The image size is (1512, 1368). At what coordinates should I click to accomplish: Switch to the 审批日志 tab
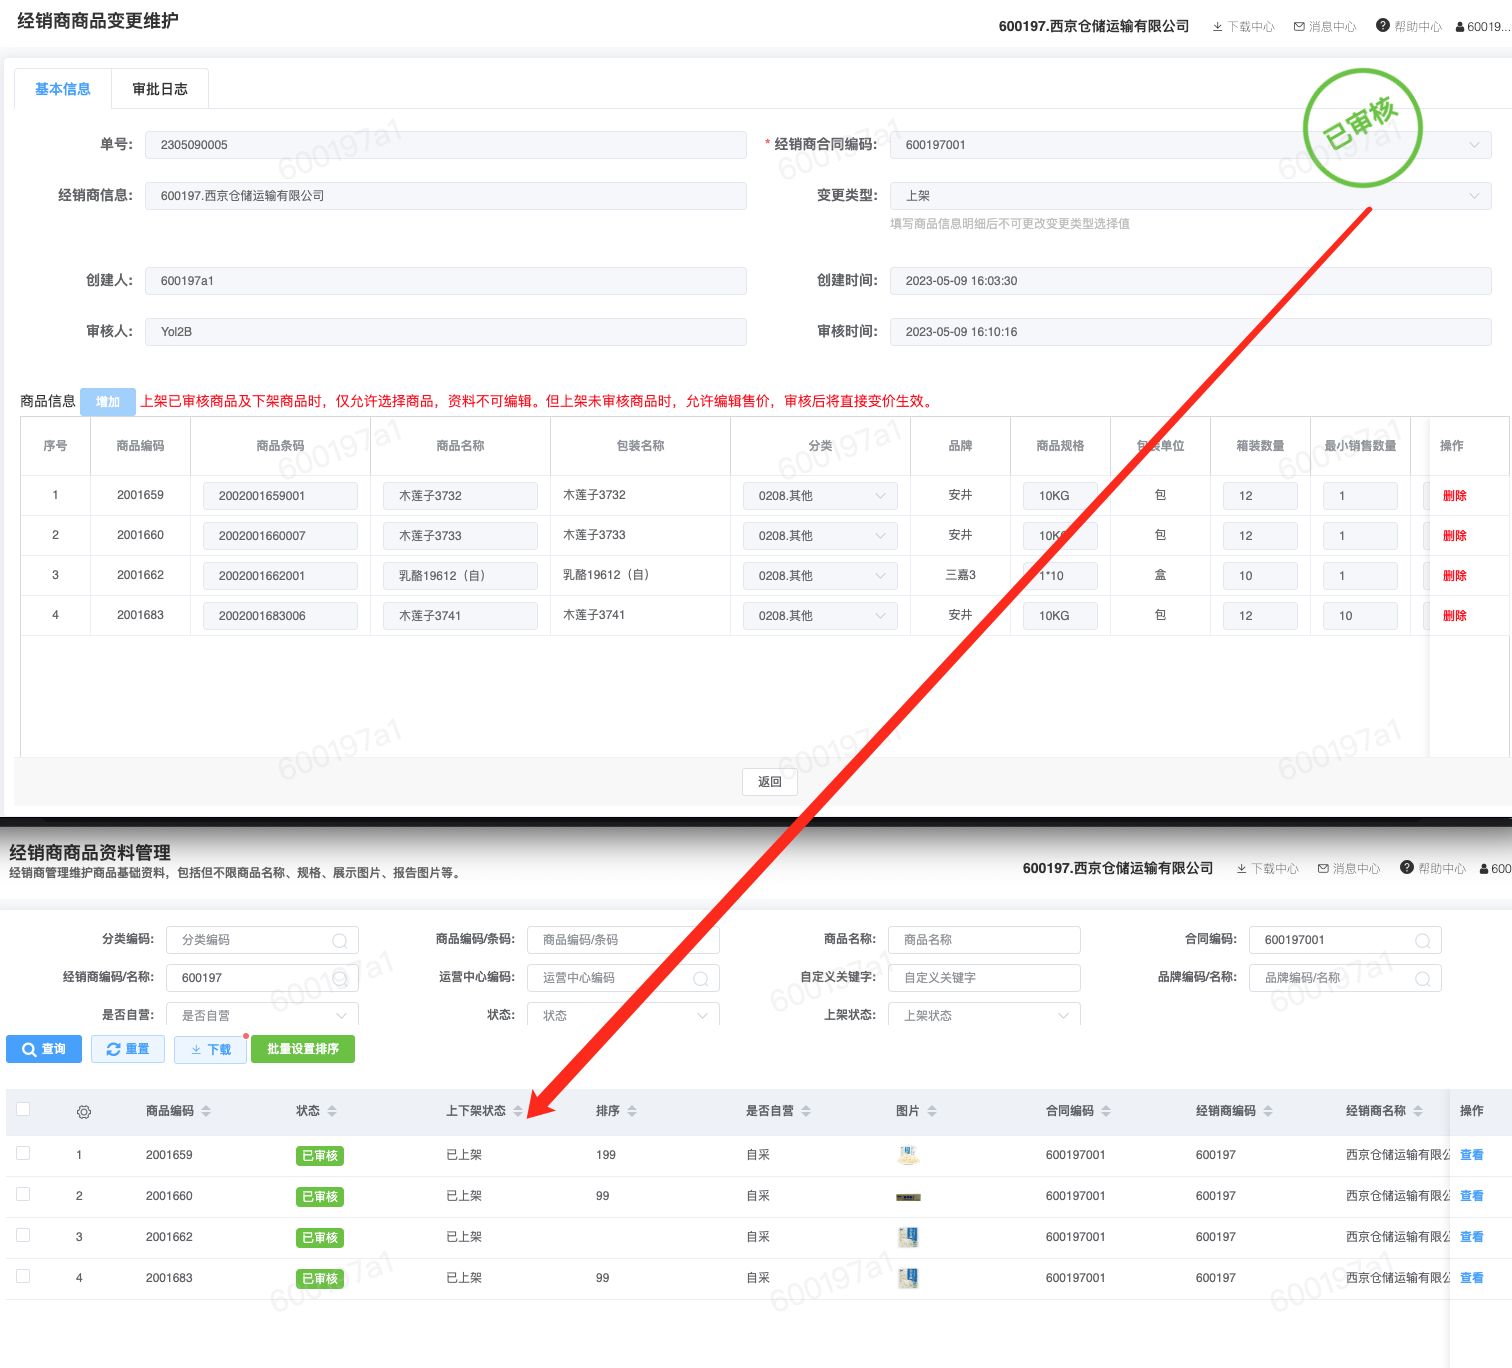point(160,89)
